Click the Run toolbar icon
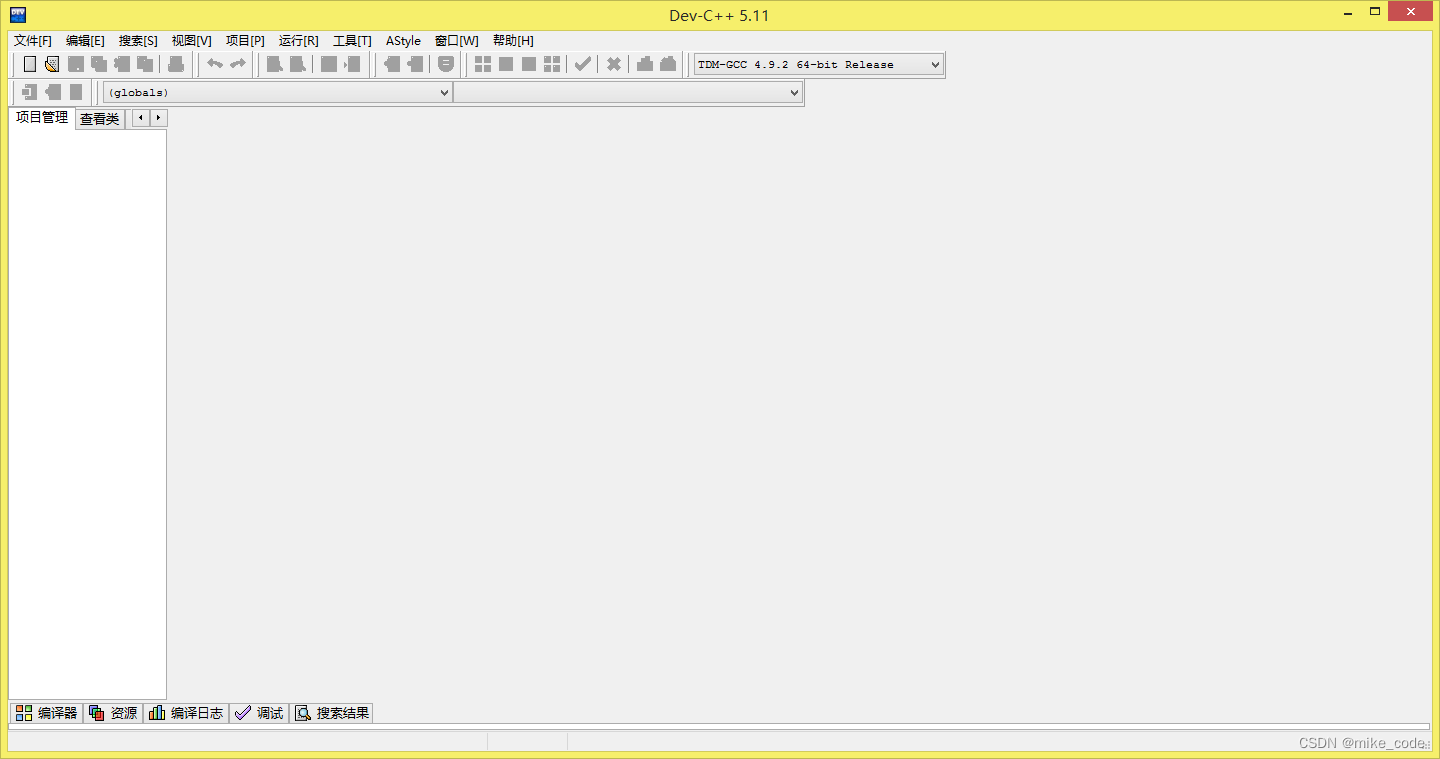Image resolution: width=1440 pixels, height=759 pixels. coord(506,64)
